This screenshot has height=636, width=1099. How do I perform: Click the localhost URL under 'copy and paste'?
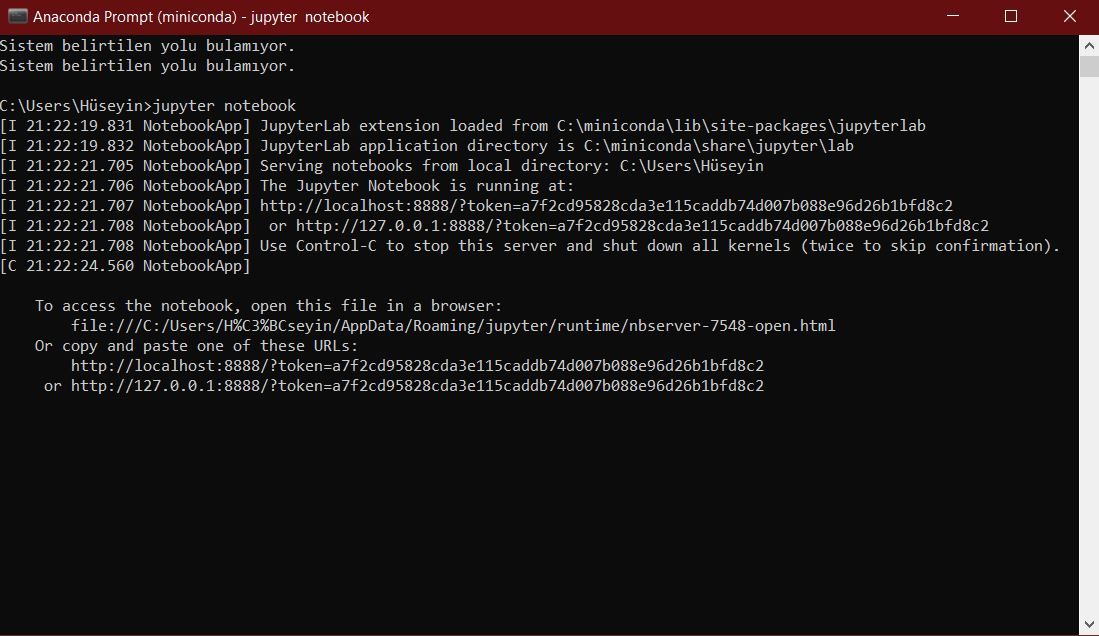click(417, 366)
